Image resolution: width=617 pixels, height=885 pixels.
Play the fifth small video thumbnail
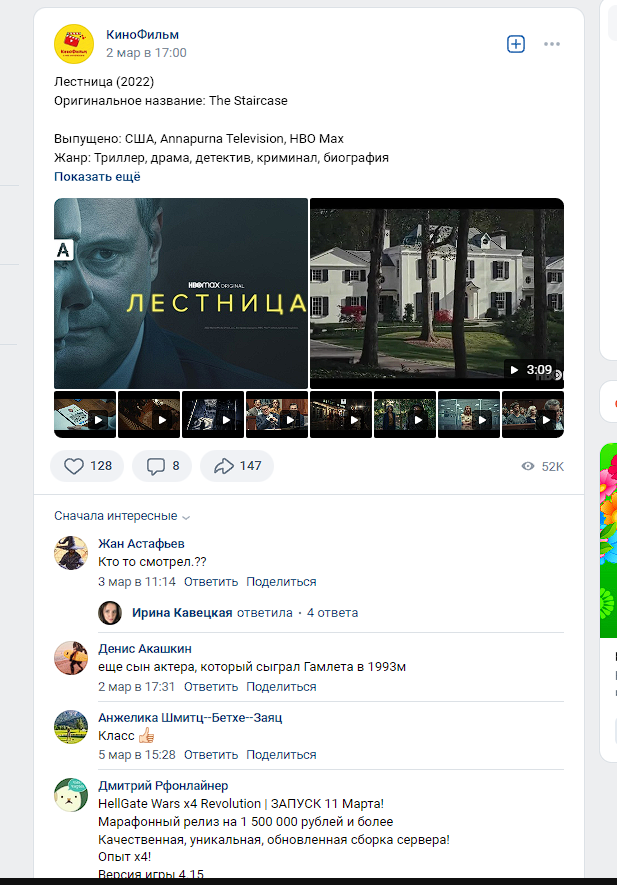click(x=341, y=414)
